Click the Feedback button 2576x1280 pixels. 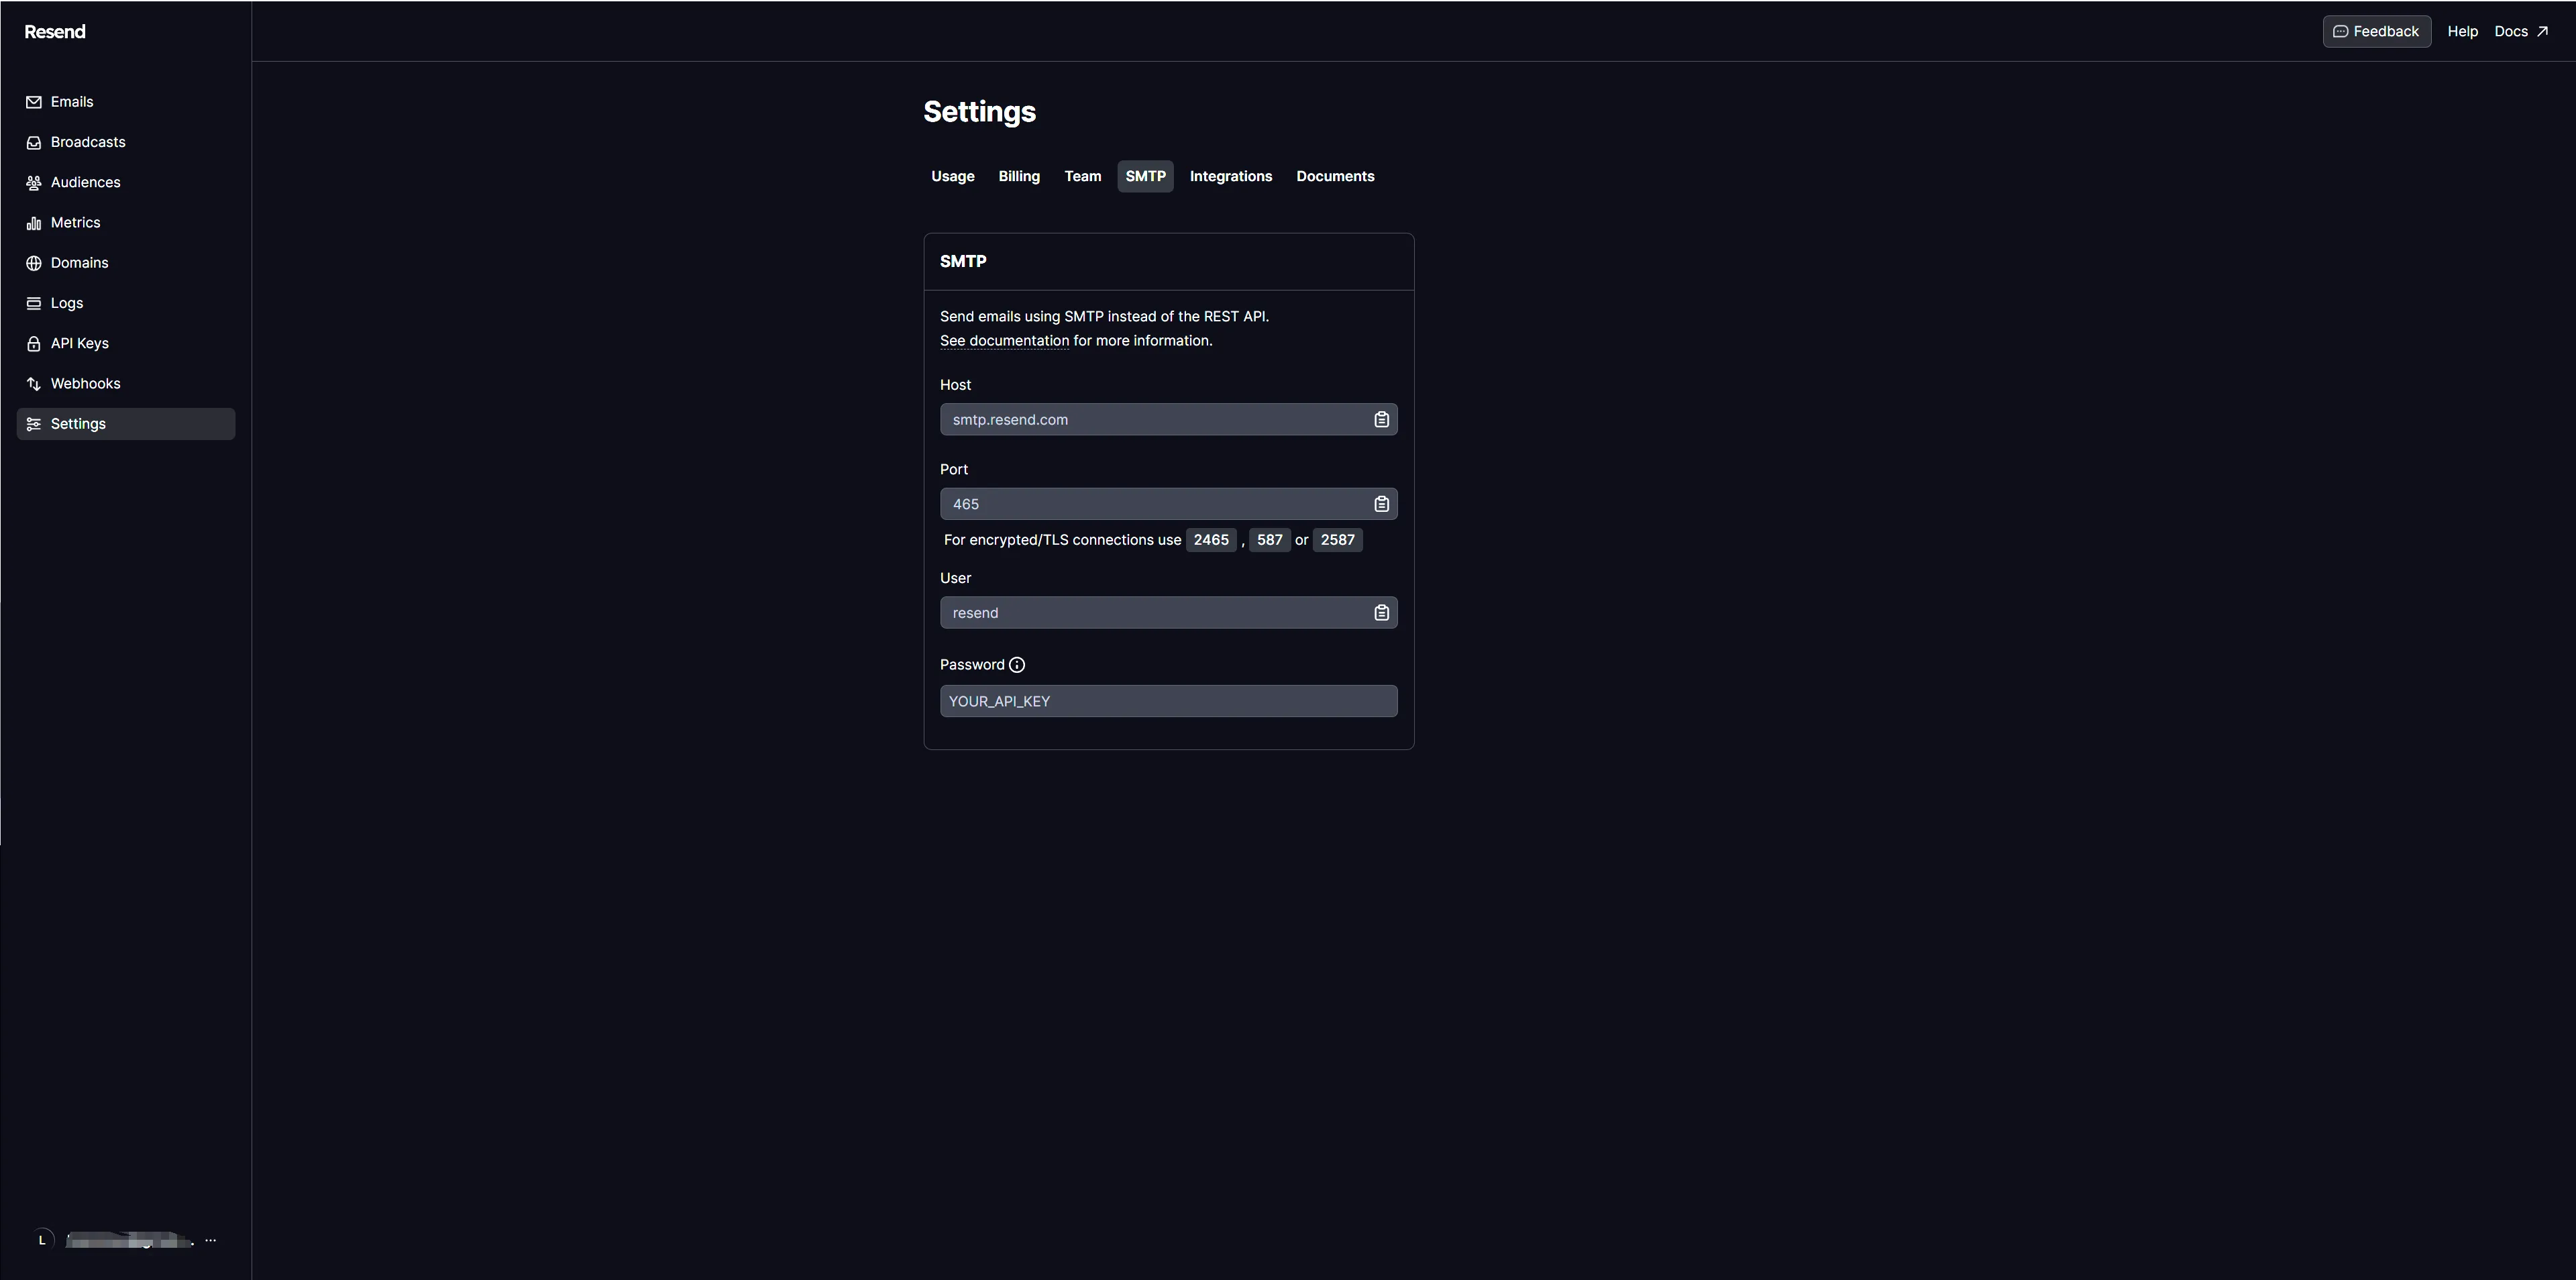tap(2376, 32)
